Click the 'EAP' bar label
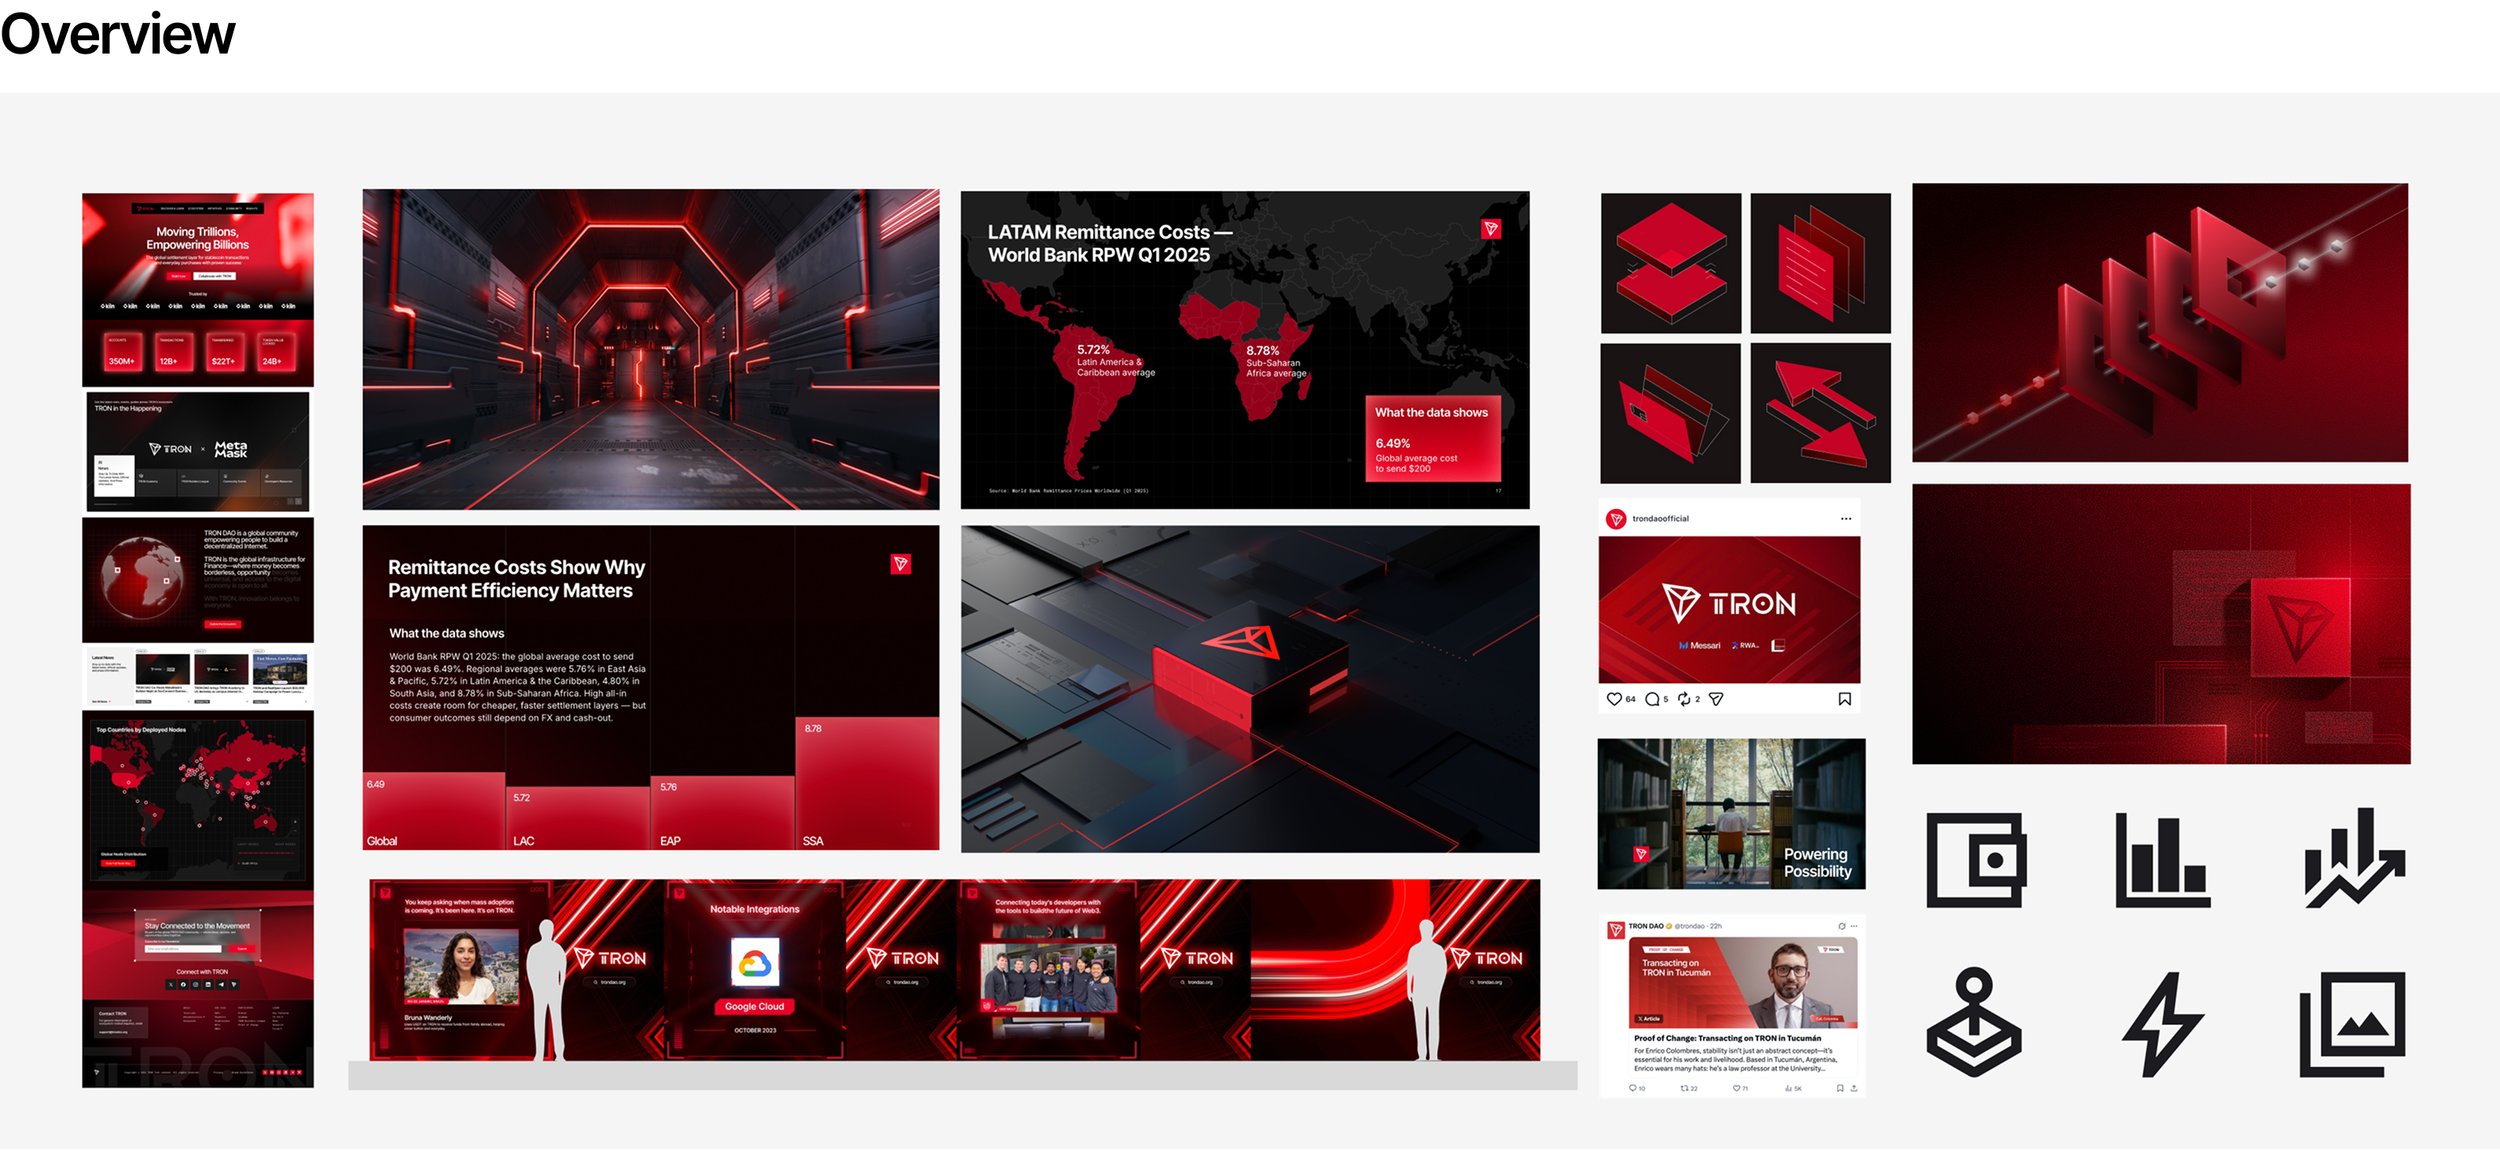The image size is (2500, 1150). [x=670, y=841]
